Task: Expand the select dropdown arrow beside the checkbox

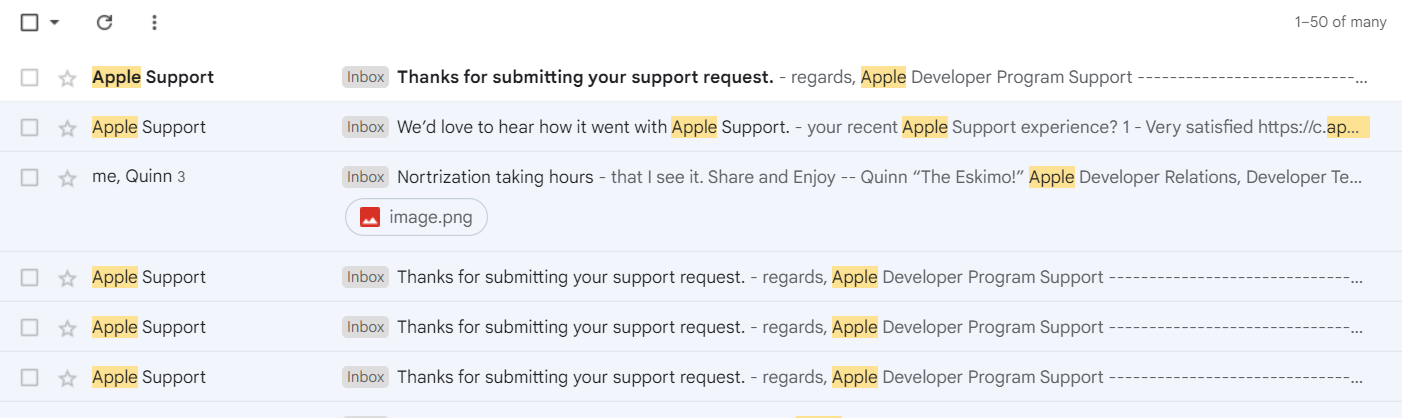Action: click(54, 22)
